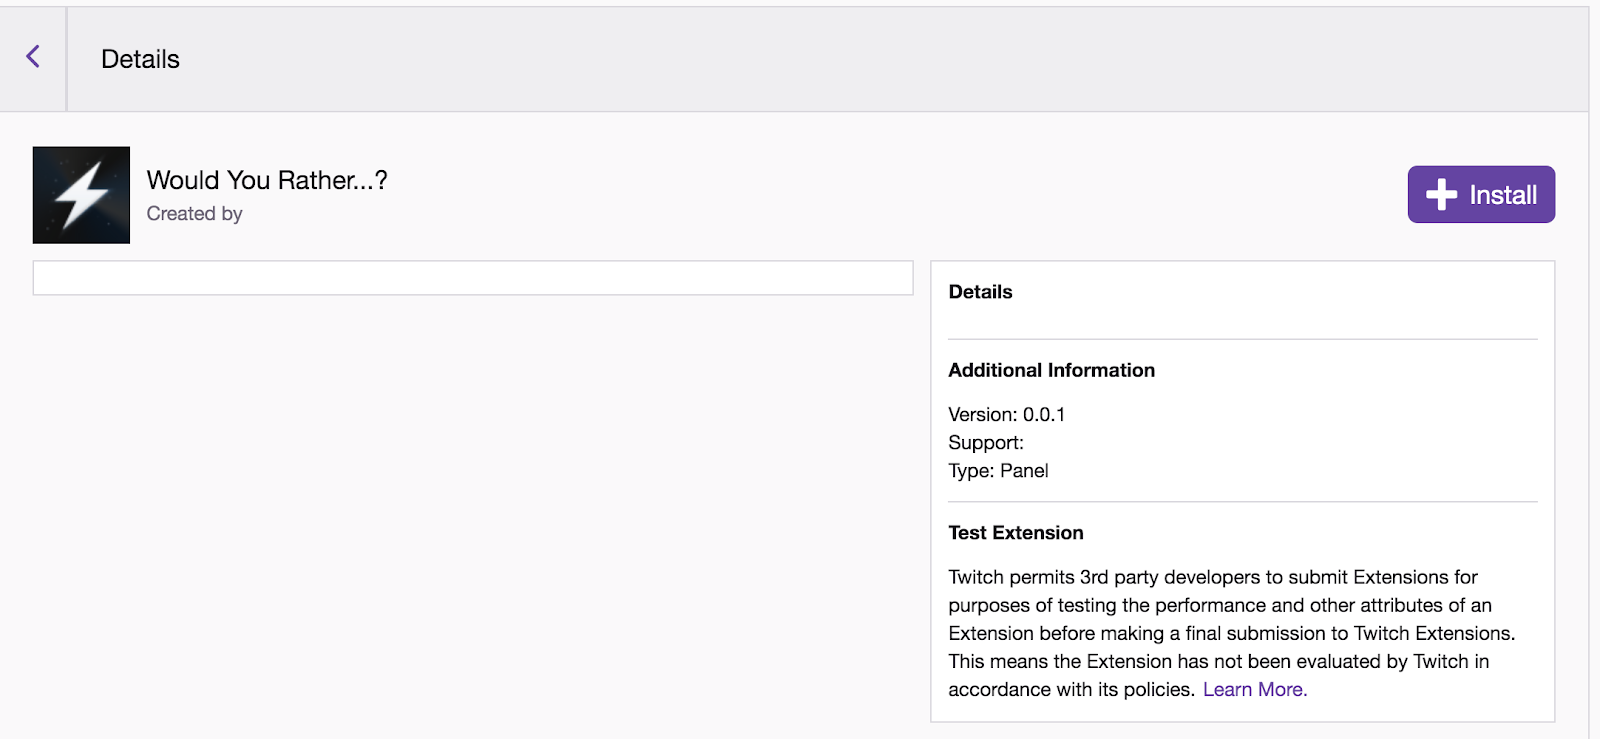Open the Learn More link
This screenshot has width=1600, height=739.
click(1254, 689)
